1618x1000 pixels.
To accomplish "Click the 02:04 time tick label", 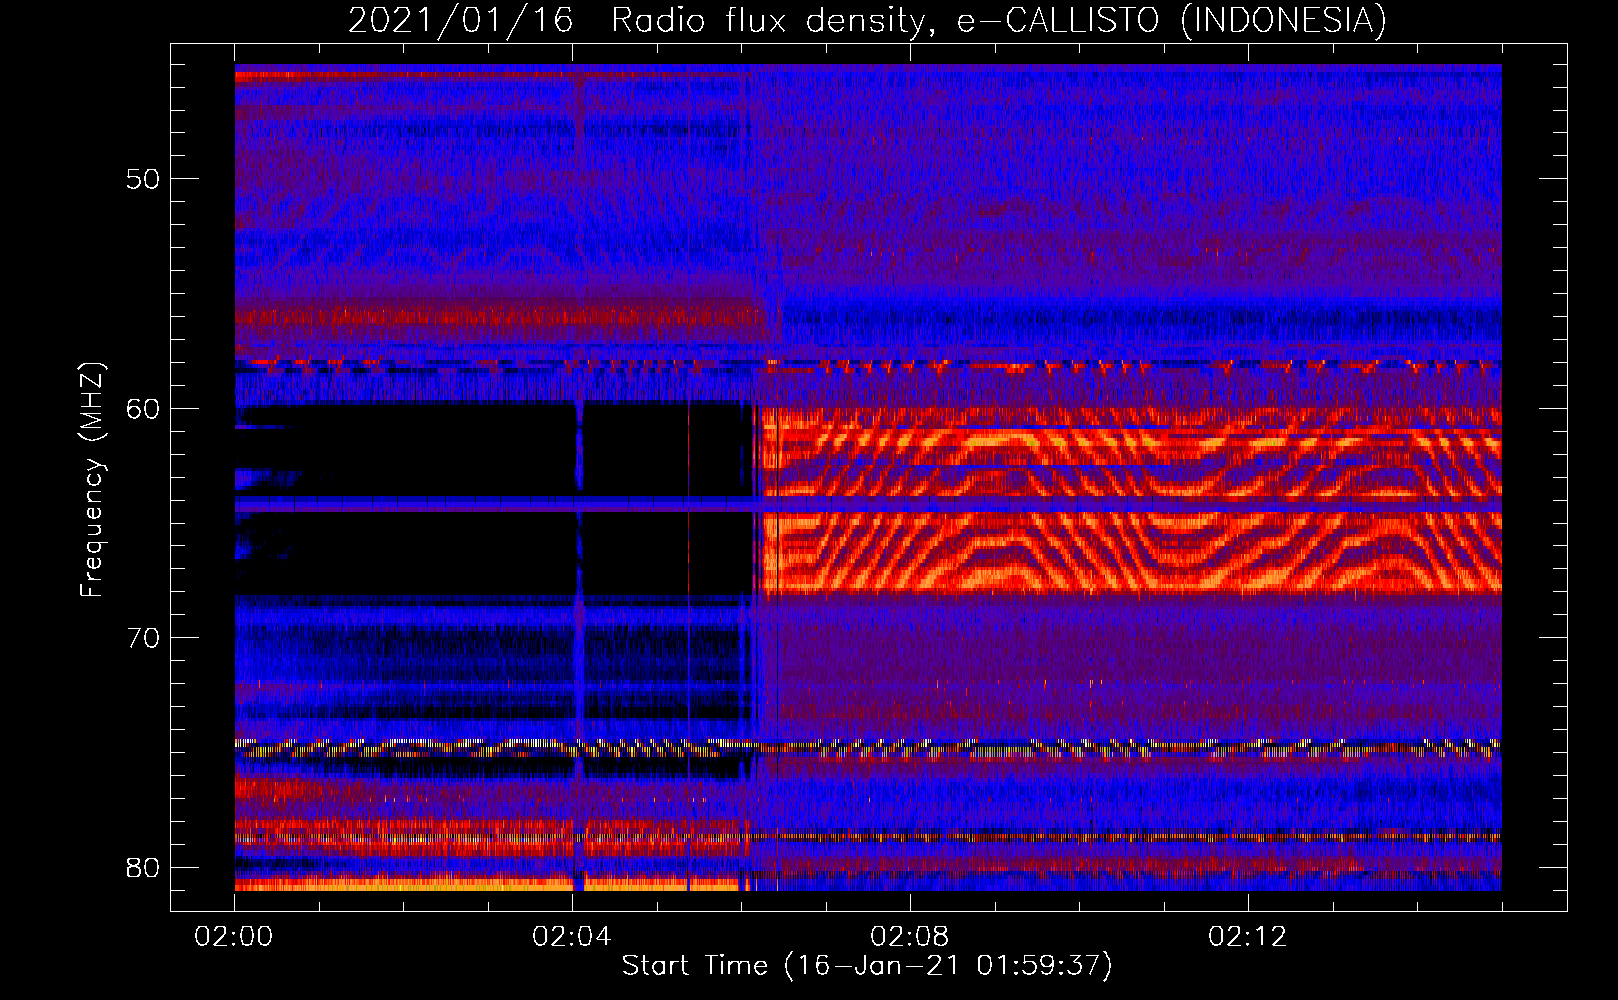I will [x=572, y=937].
